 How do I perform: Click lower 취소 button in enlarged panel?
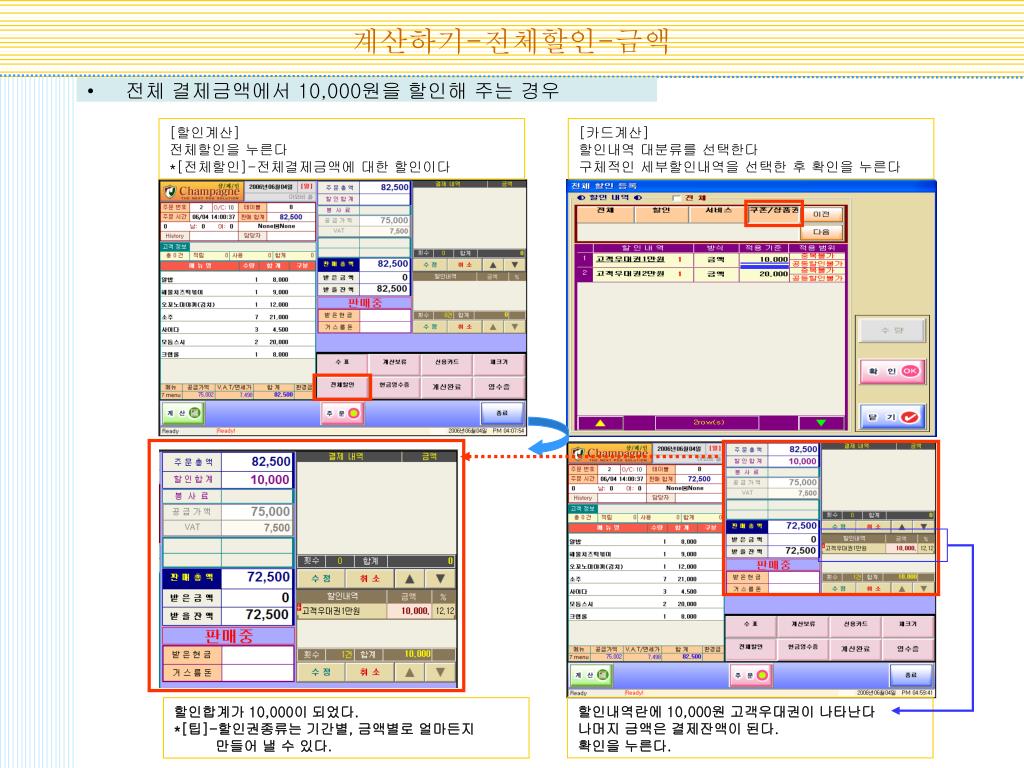370,671
